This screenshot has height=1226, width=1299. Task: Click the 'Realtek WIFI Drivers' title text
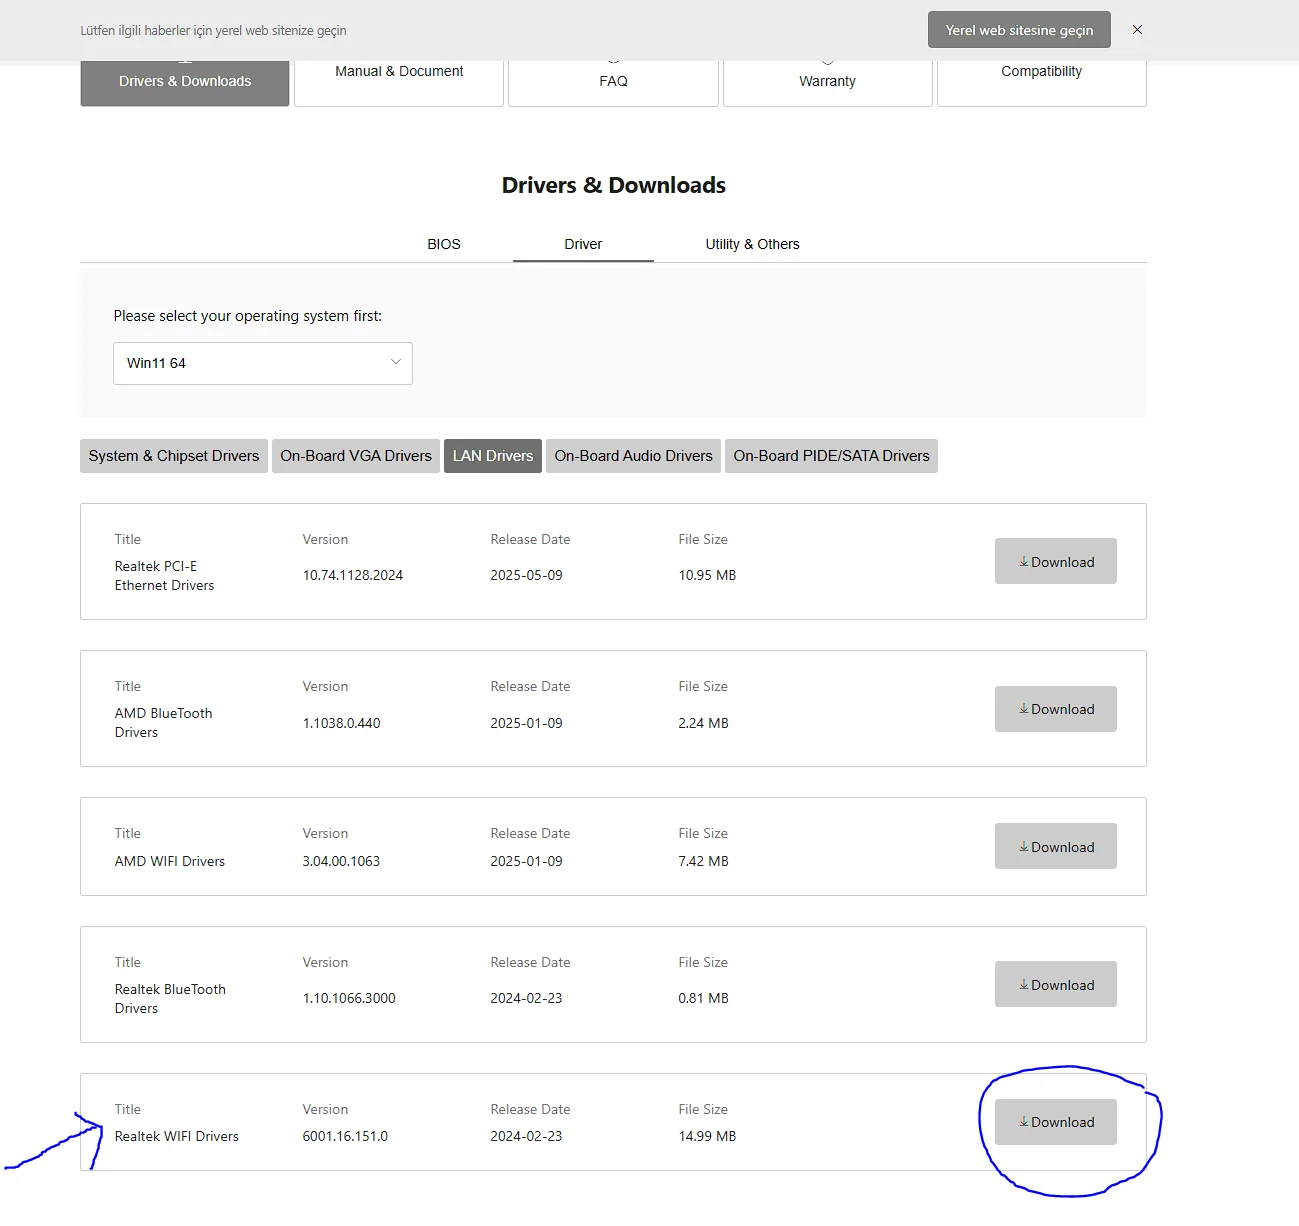point(177,1136)
